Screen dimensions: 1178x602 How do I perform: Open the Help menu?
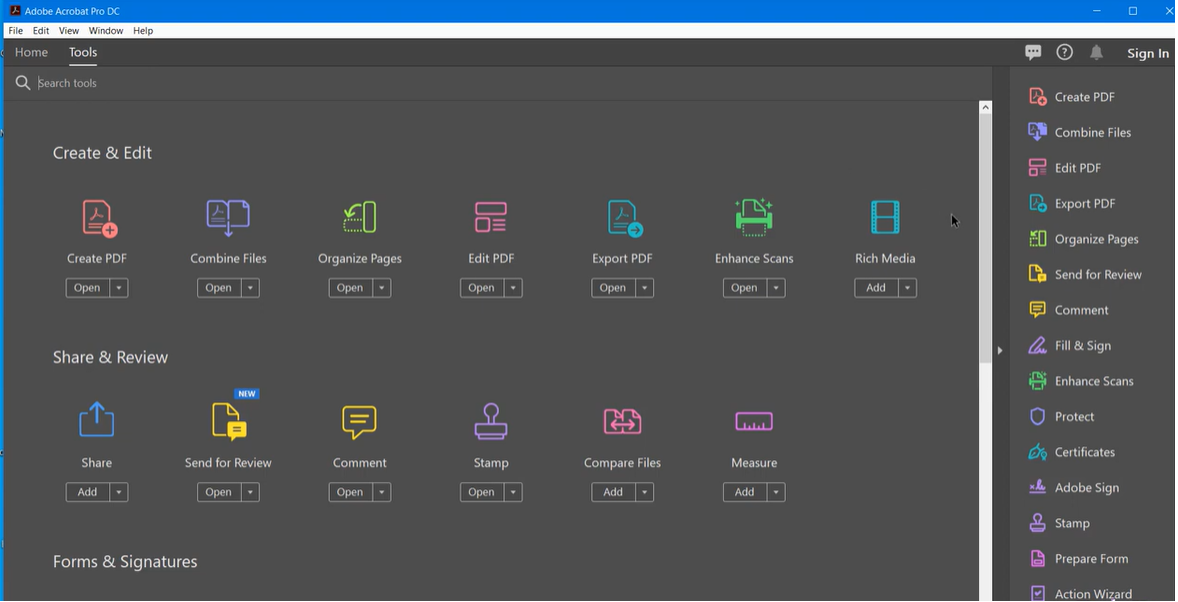(x=143, y=31)
